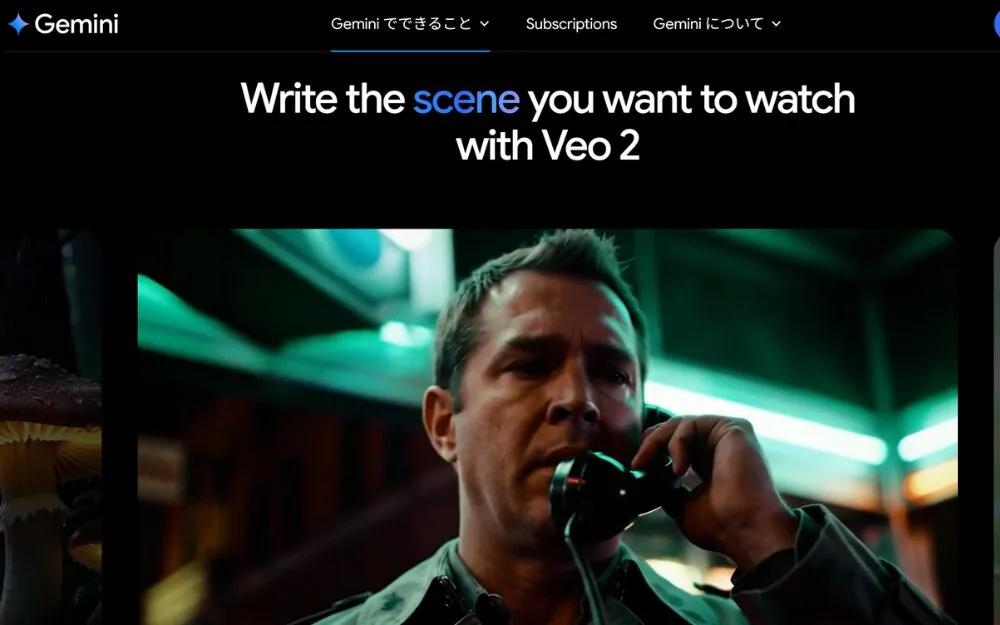Go to the Subscriptions page
Screen dimensions: 1000x625
tap(571, 24)
